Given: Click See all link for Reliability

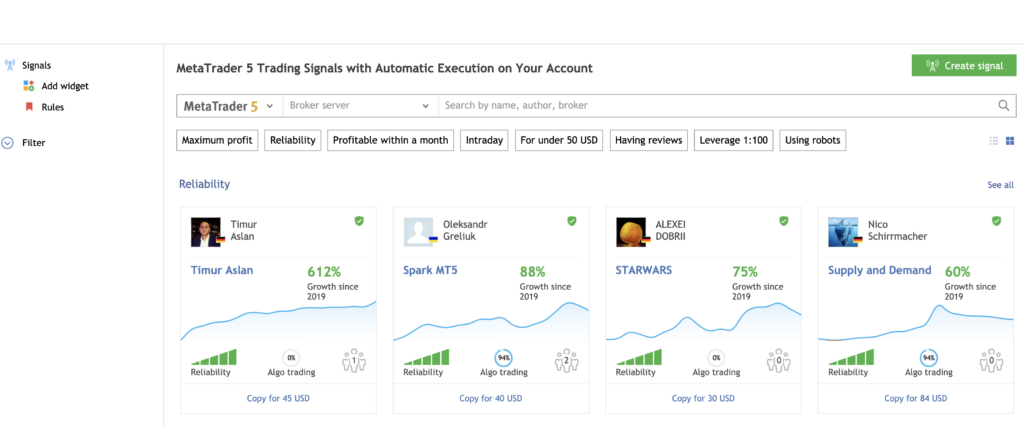Looking at the screenshot, I should click(x=1000, y=185).
